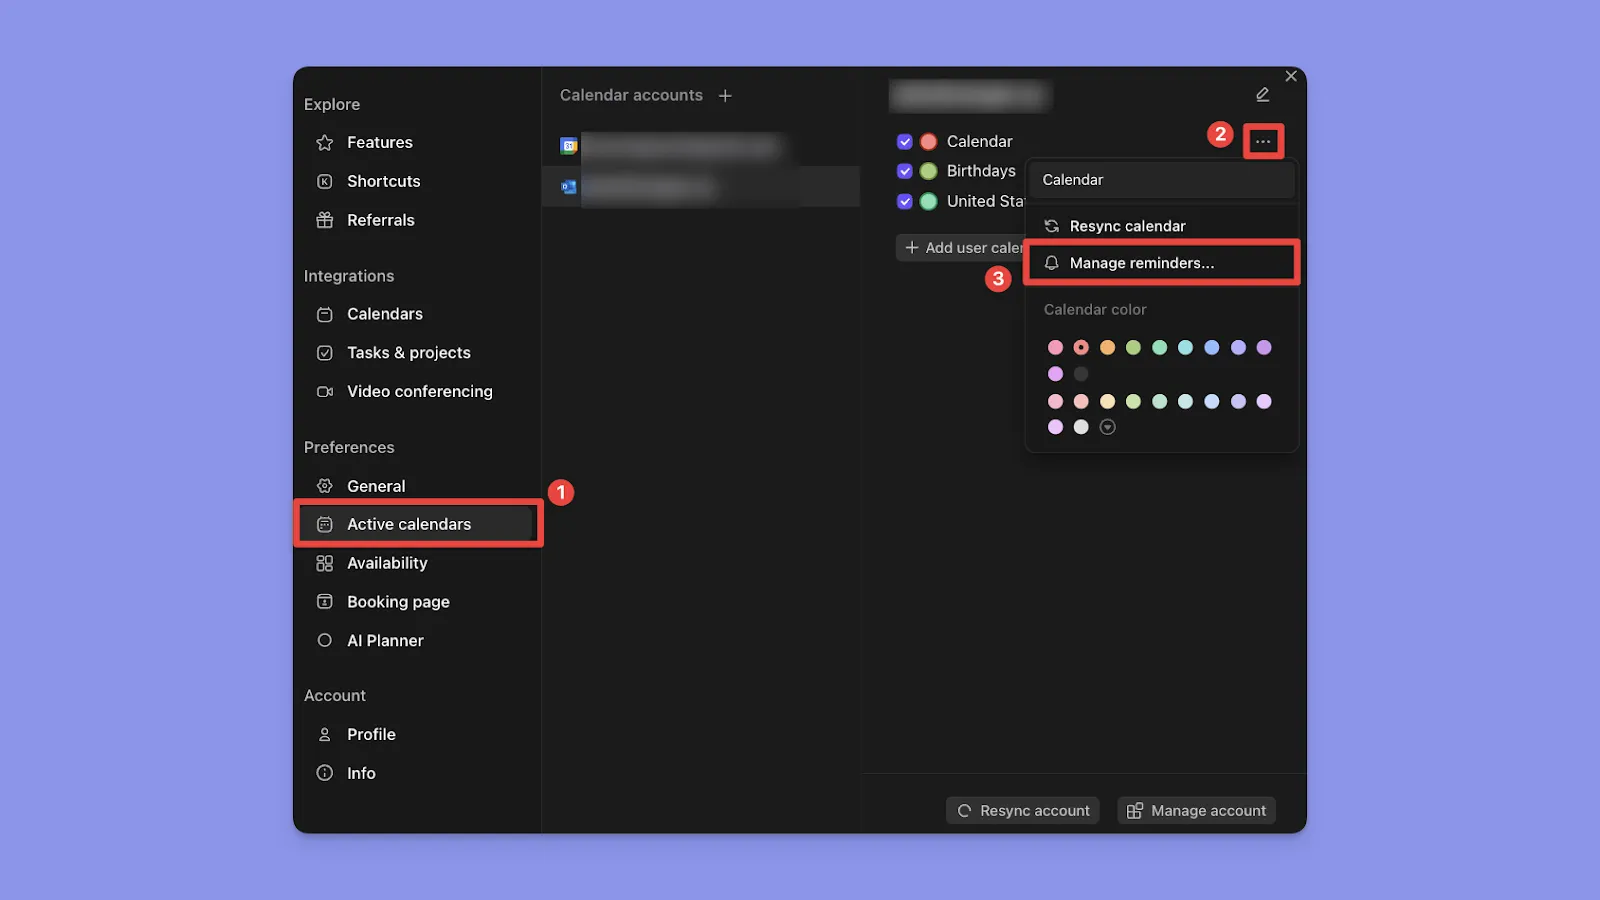Add a new calendar account with the plus icon
The height and width of the screenshot is (900, 1600).
725,95
